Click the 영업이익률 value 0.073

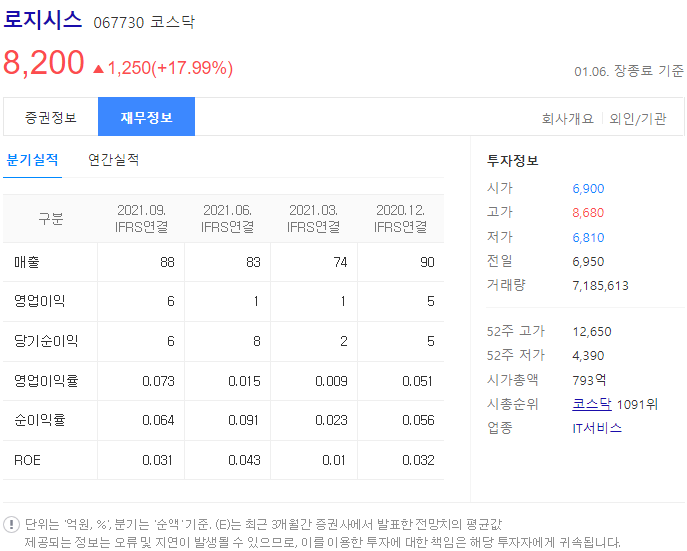pyautogui.click(x=158, y=381)
